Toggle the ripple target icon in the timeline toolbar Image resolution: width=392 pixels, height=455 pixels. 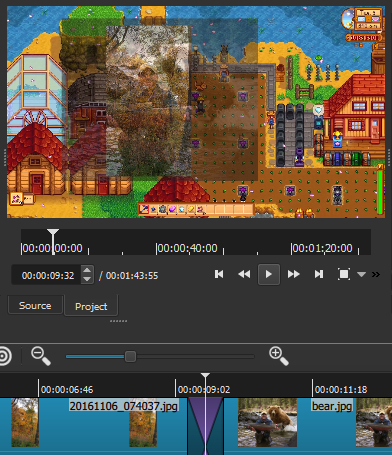pyautogui.click(x=4, y=356)
